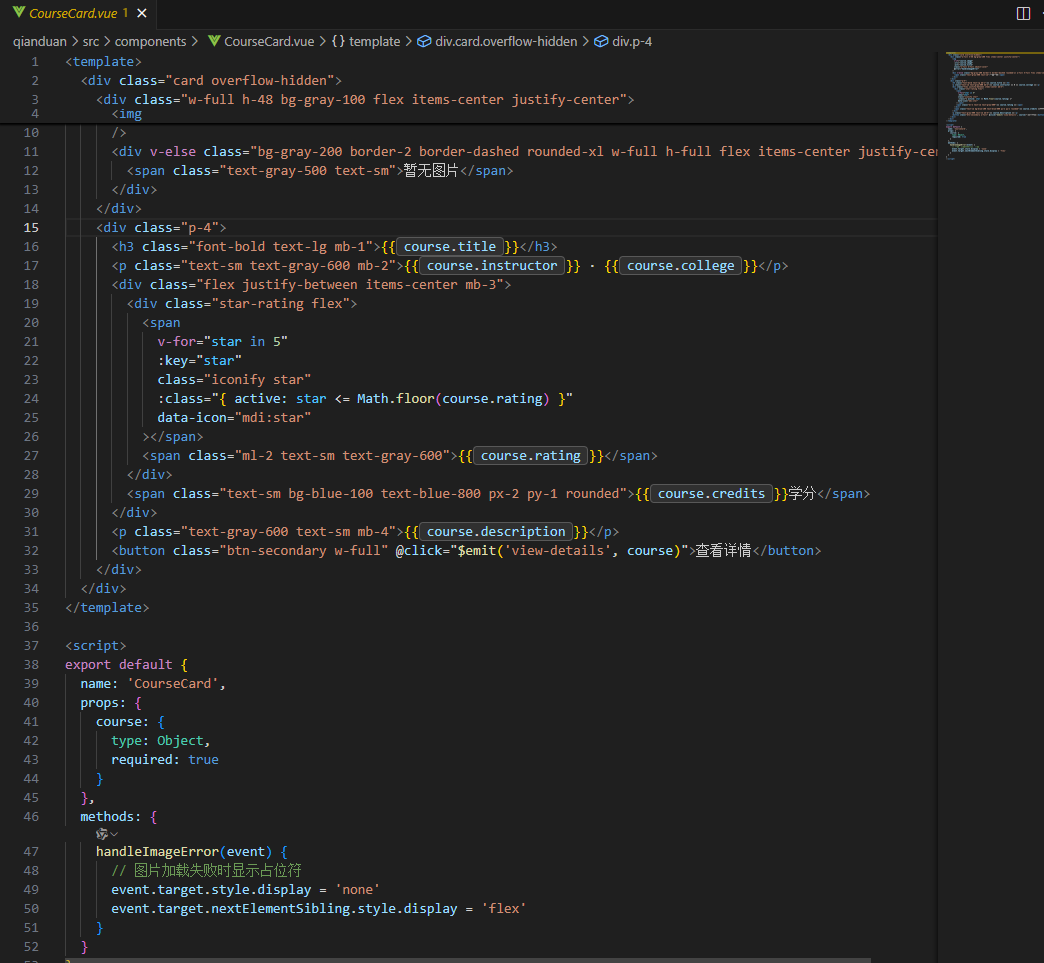This screenshot has width=1044, height=963.
Task: Click the highlighted course.credits expression
Action: coord(711,493)
